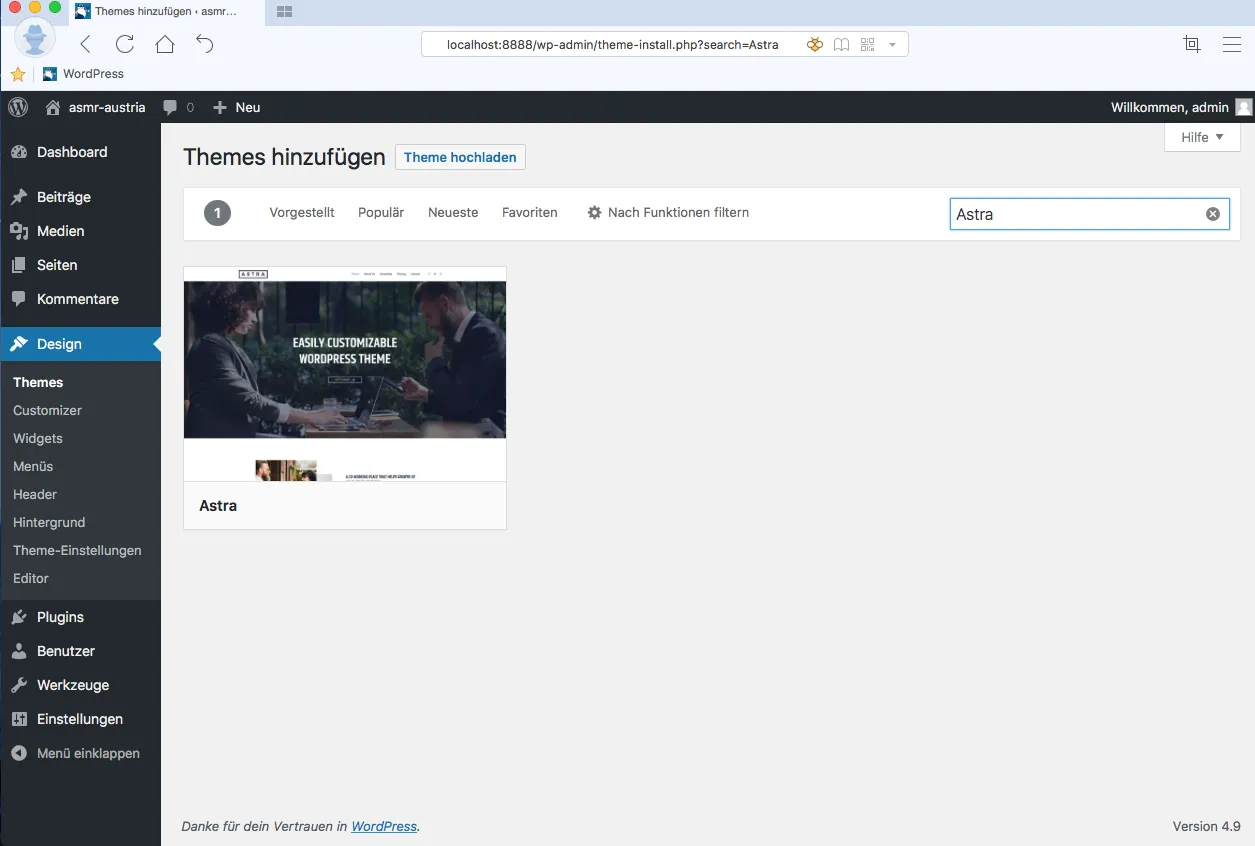Image resolution: width=1255 pixels, height=846 pixels.
Task: Switch to Populär themes filter
Action: [381, 212]
